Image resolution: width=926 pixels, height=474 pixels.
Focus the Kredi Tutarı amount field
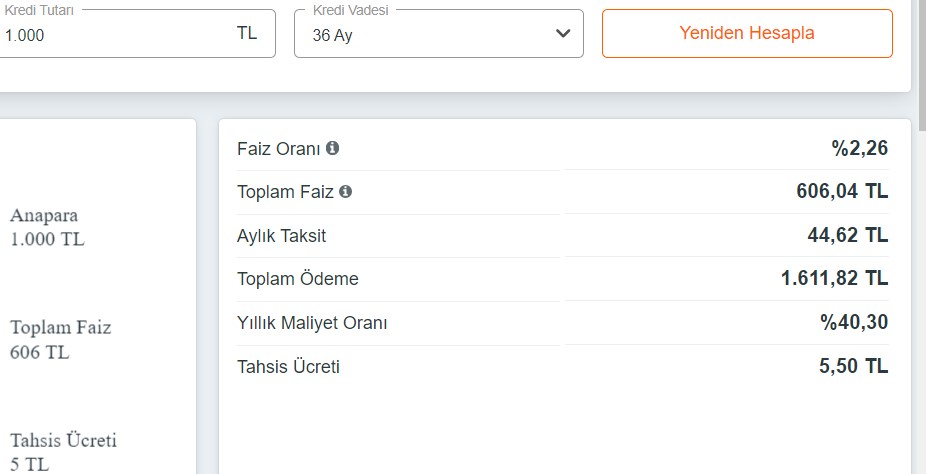135,34
